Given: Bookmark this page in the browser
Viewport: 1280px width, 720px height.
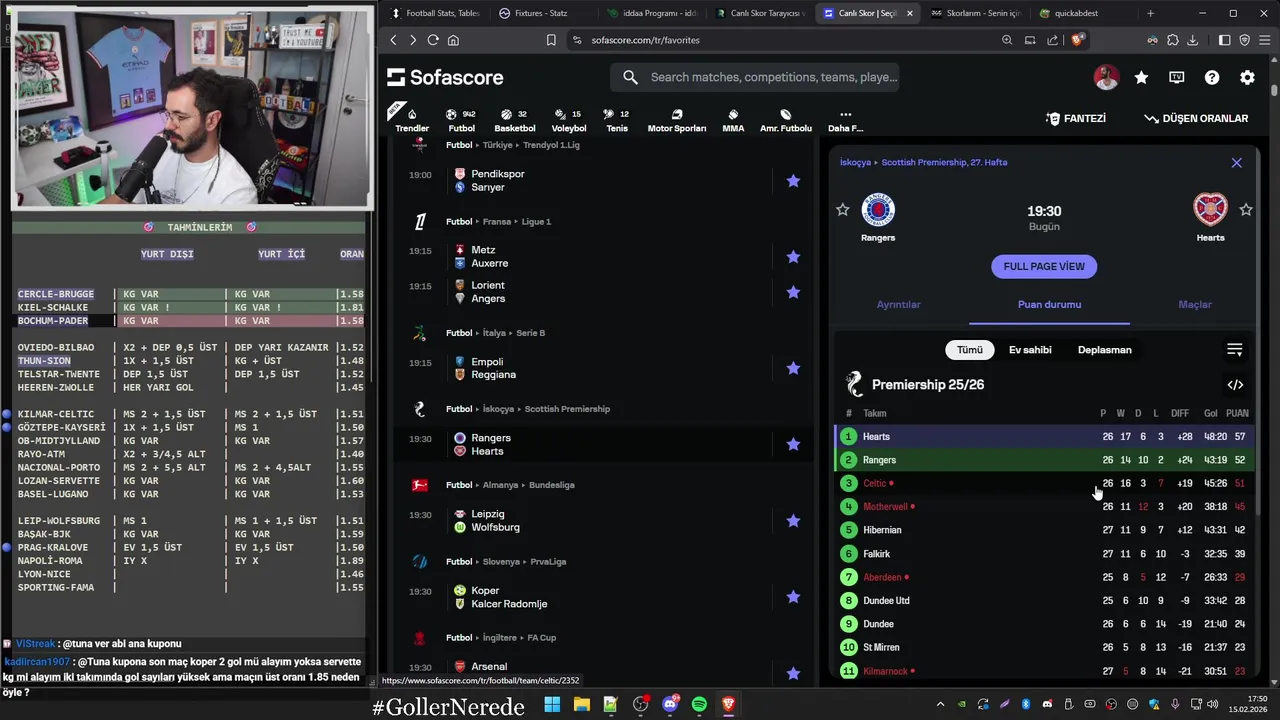Looking at the screenshot, I should coord(551,40).
